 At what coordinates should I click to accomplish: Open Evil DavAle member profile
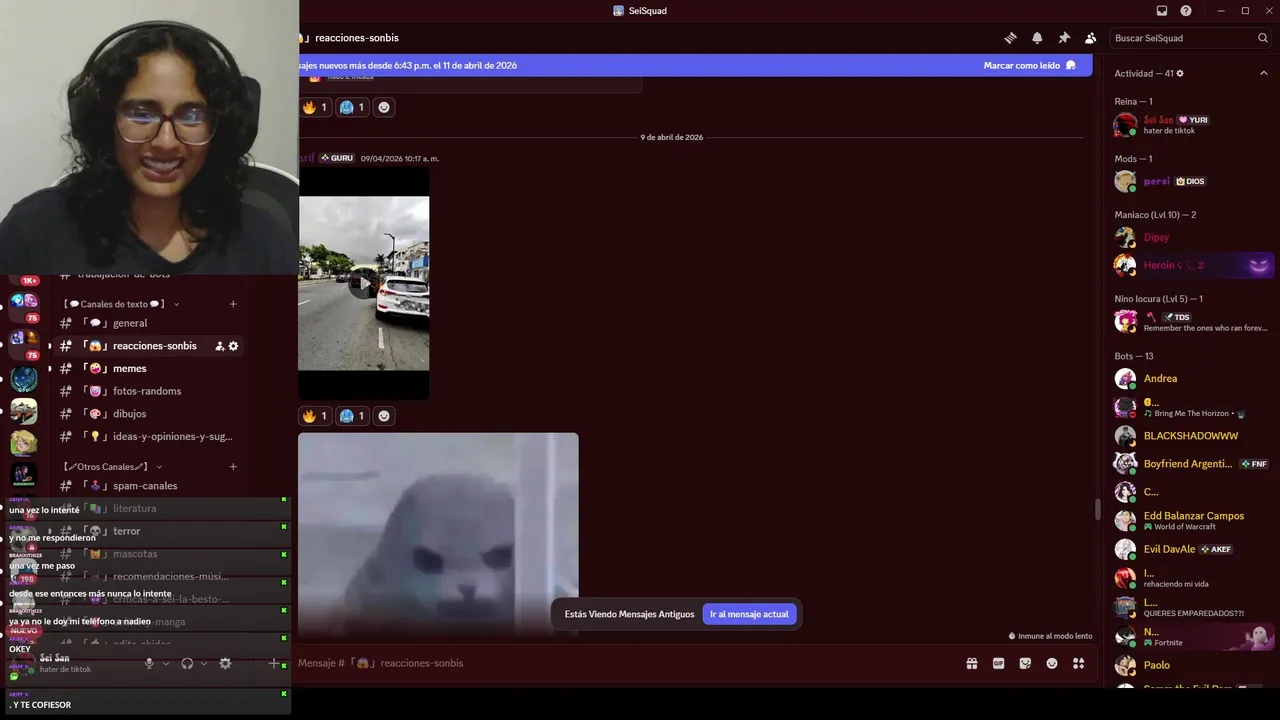tap(1191, 549)
